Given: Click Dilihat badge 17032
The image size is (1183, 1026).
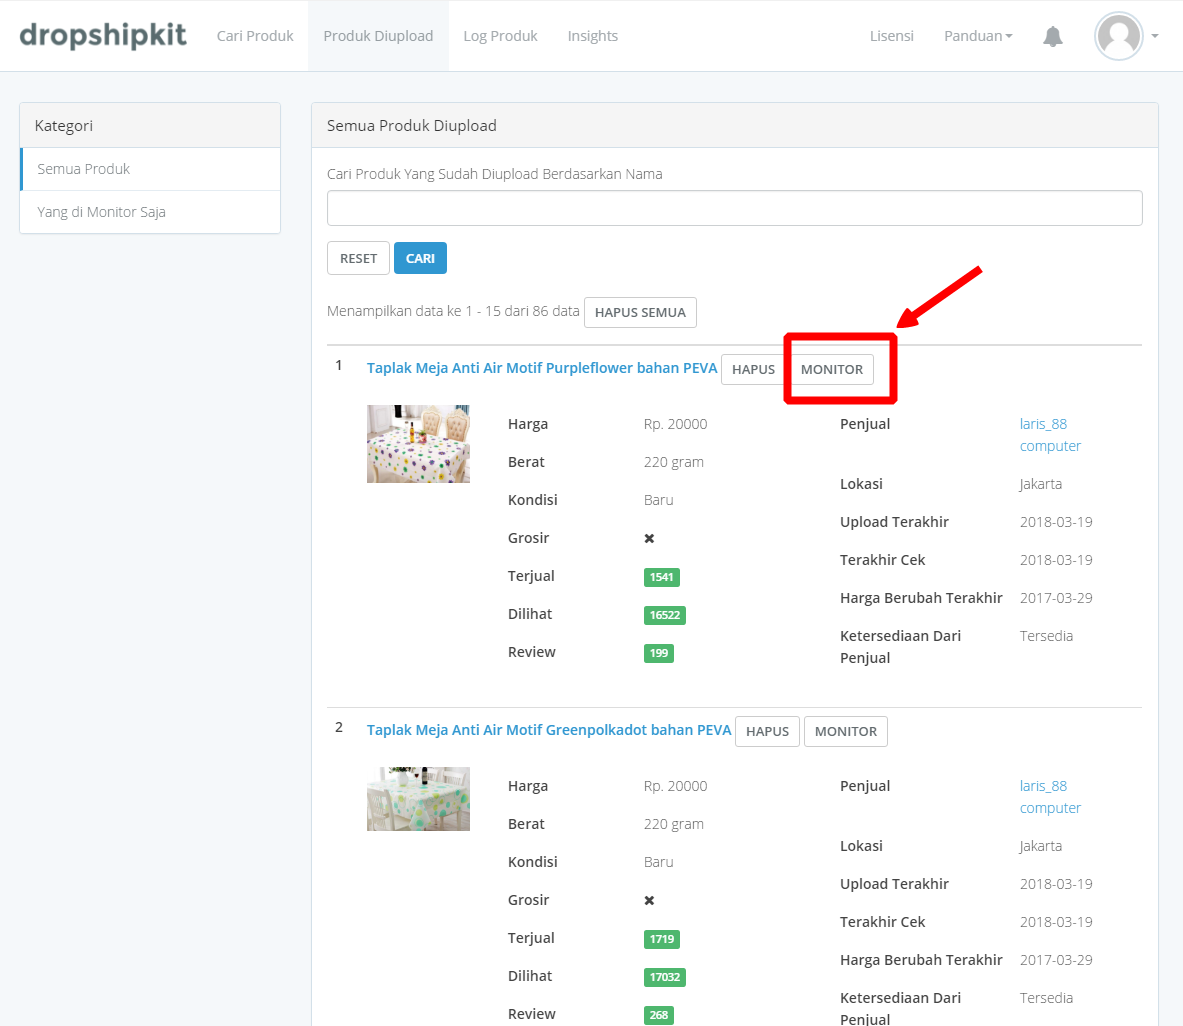Looking at the screenshot, I should pyautogui.click(x=665, y=977).
